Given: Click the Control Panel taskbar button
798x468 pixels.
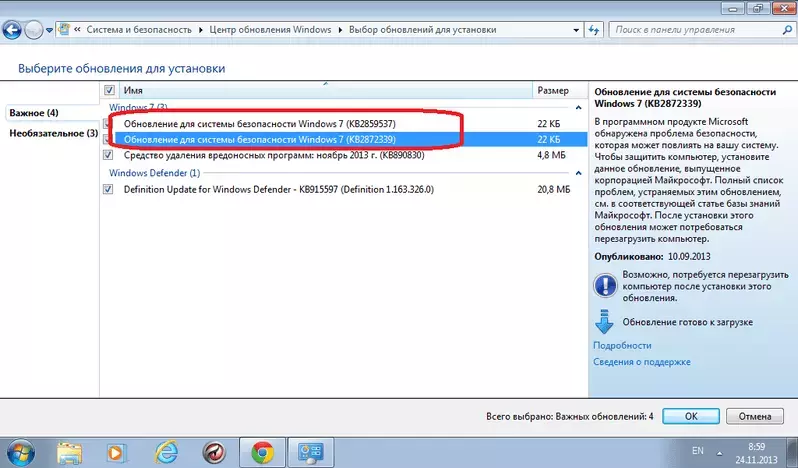Looking at the screenshot, I should pyautogui.click(x=311, y=453).
